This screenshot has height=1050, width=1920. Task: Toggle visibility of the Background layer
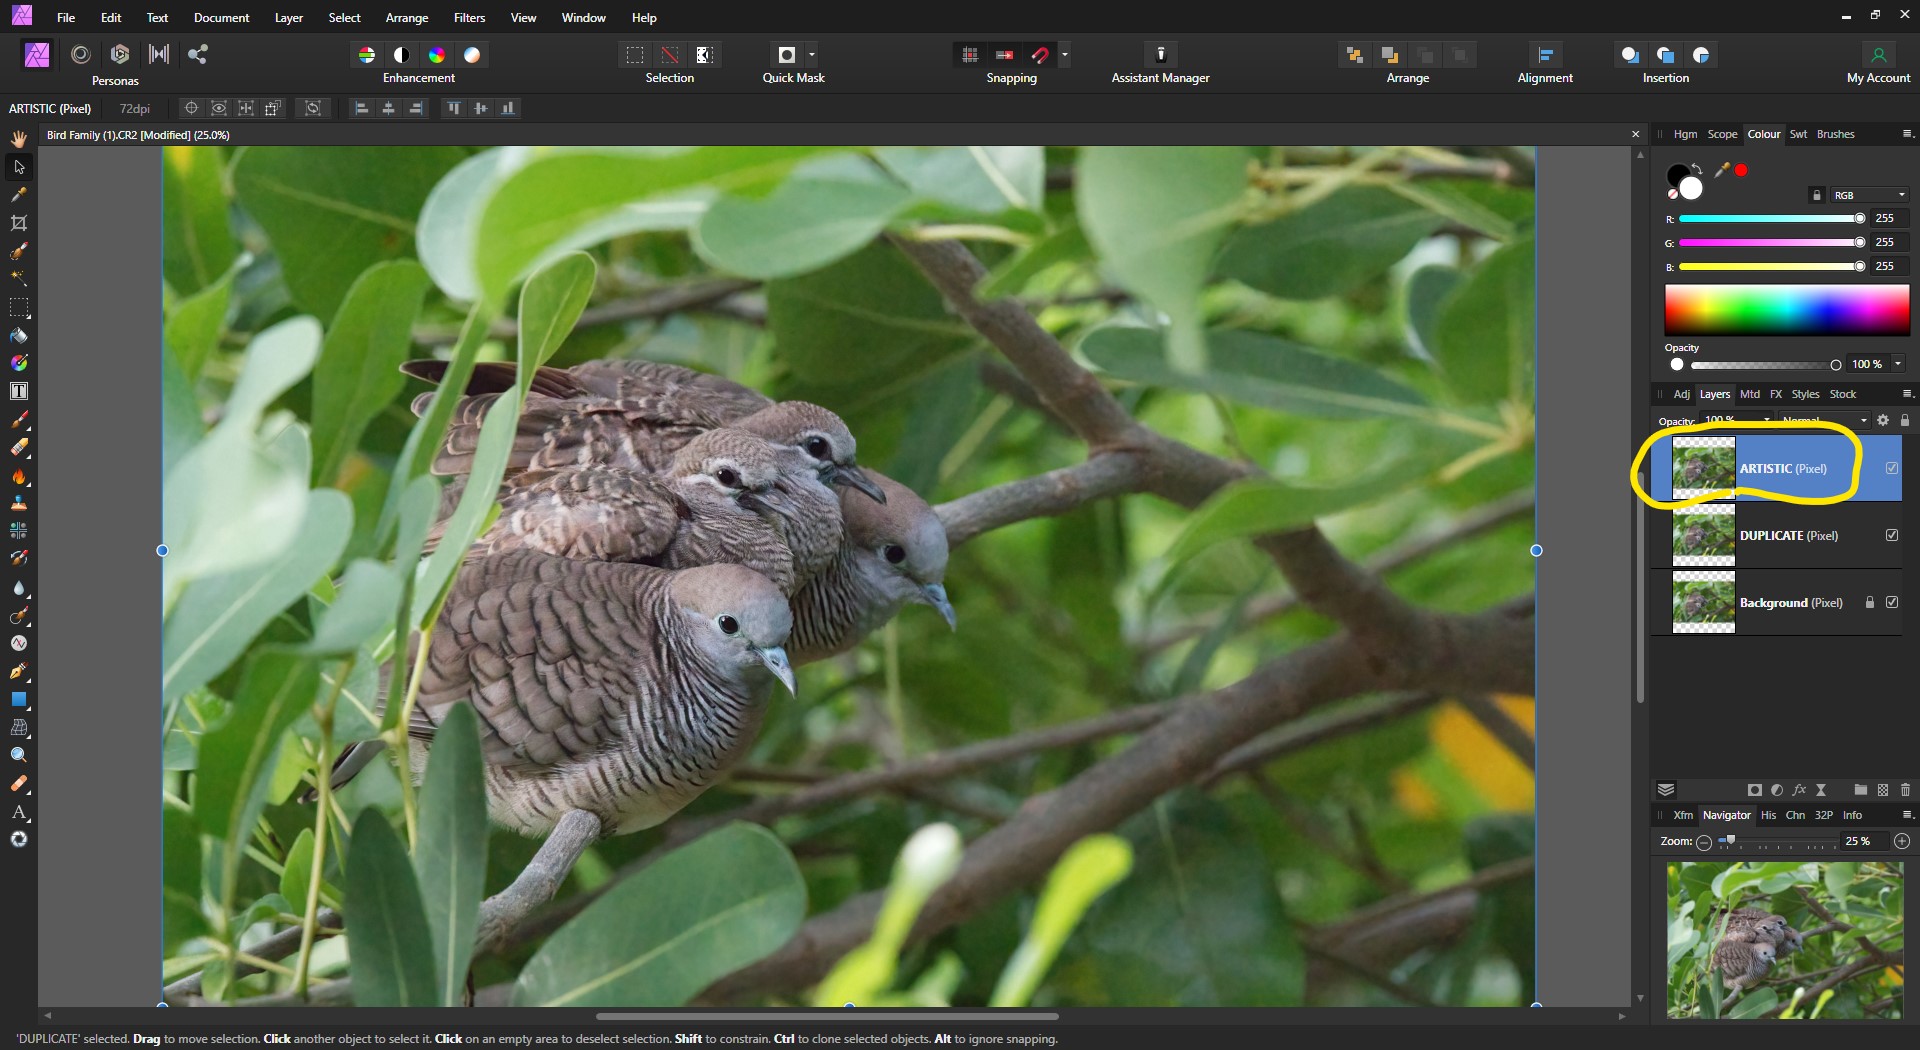[x=1892, y=602]
